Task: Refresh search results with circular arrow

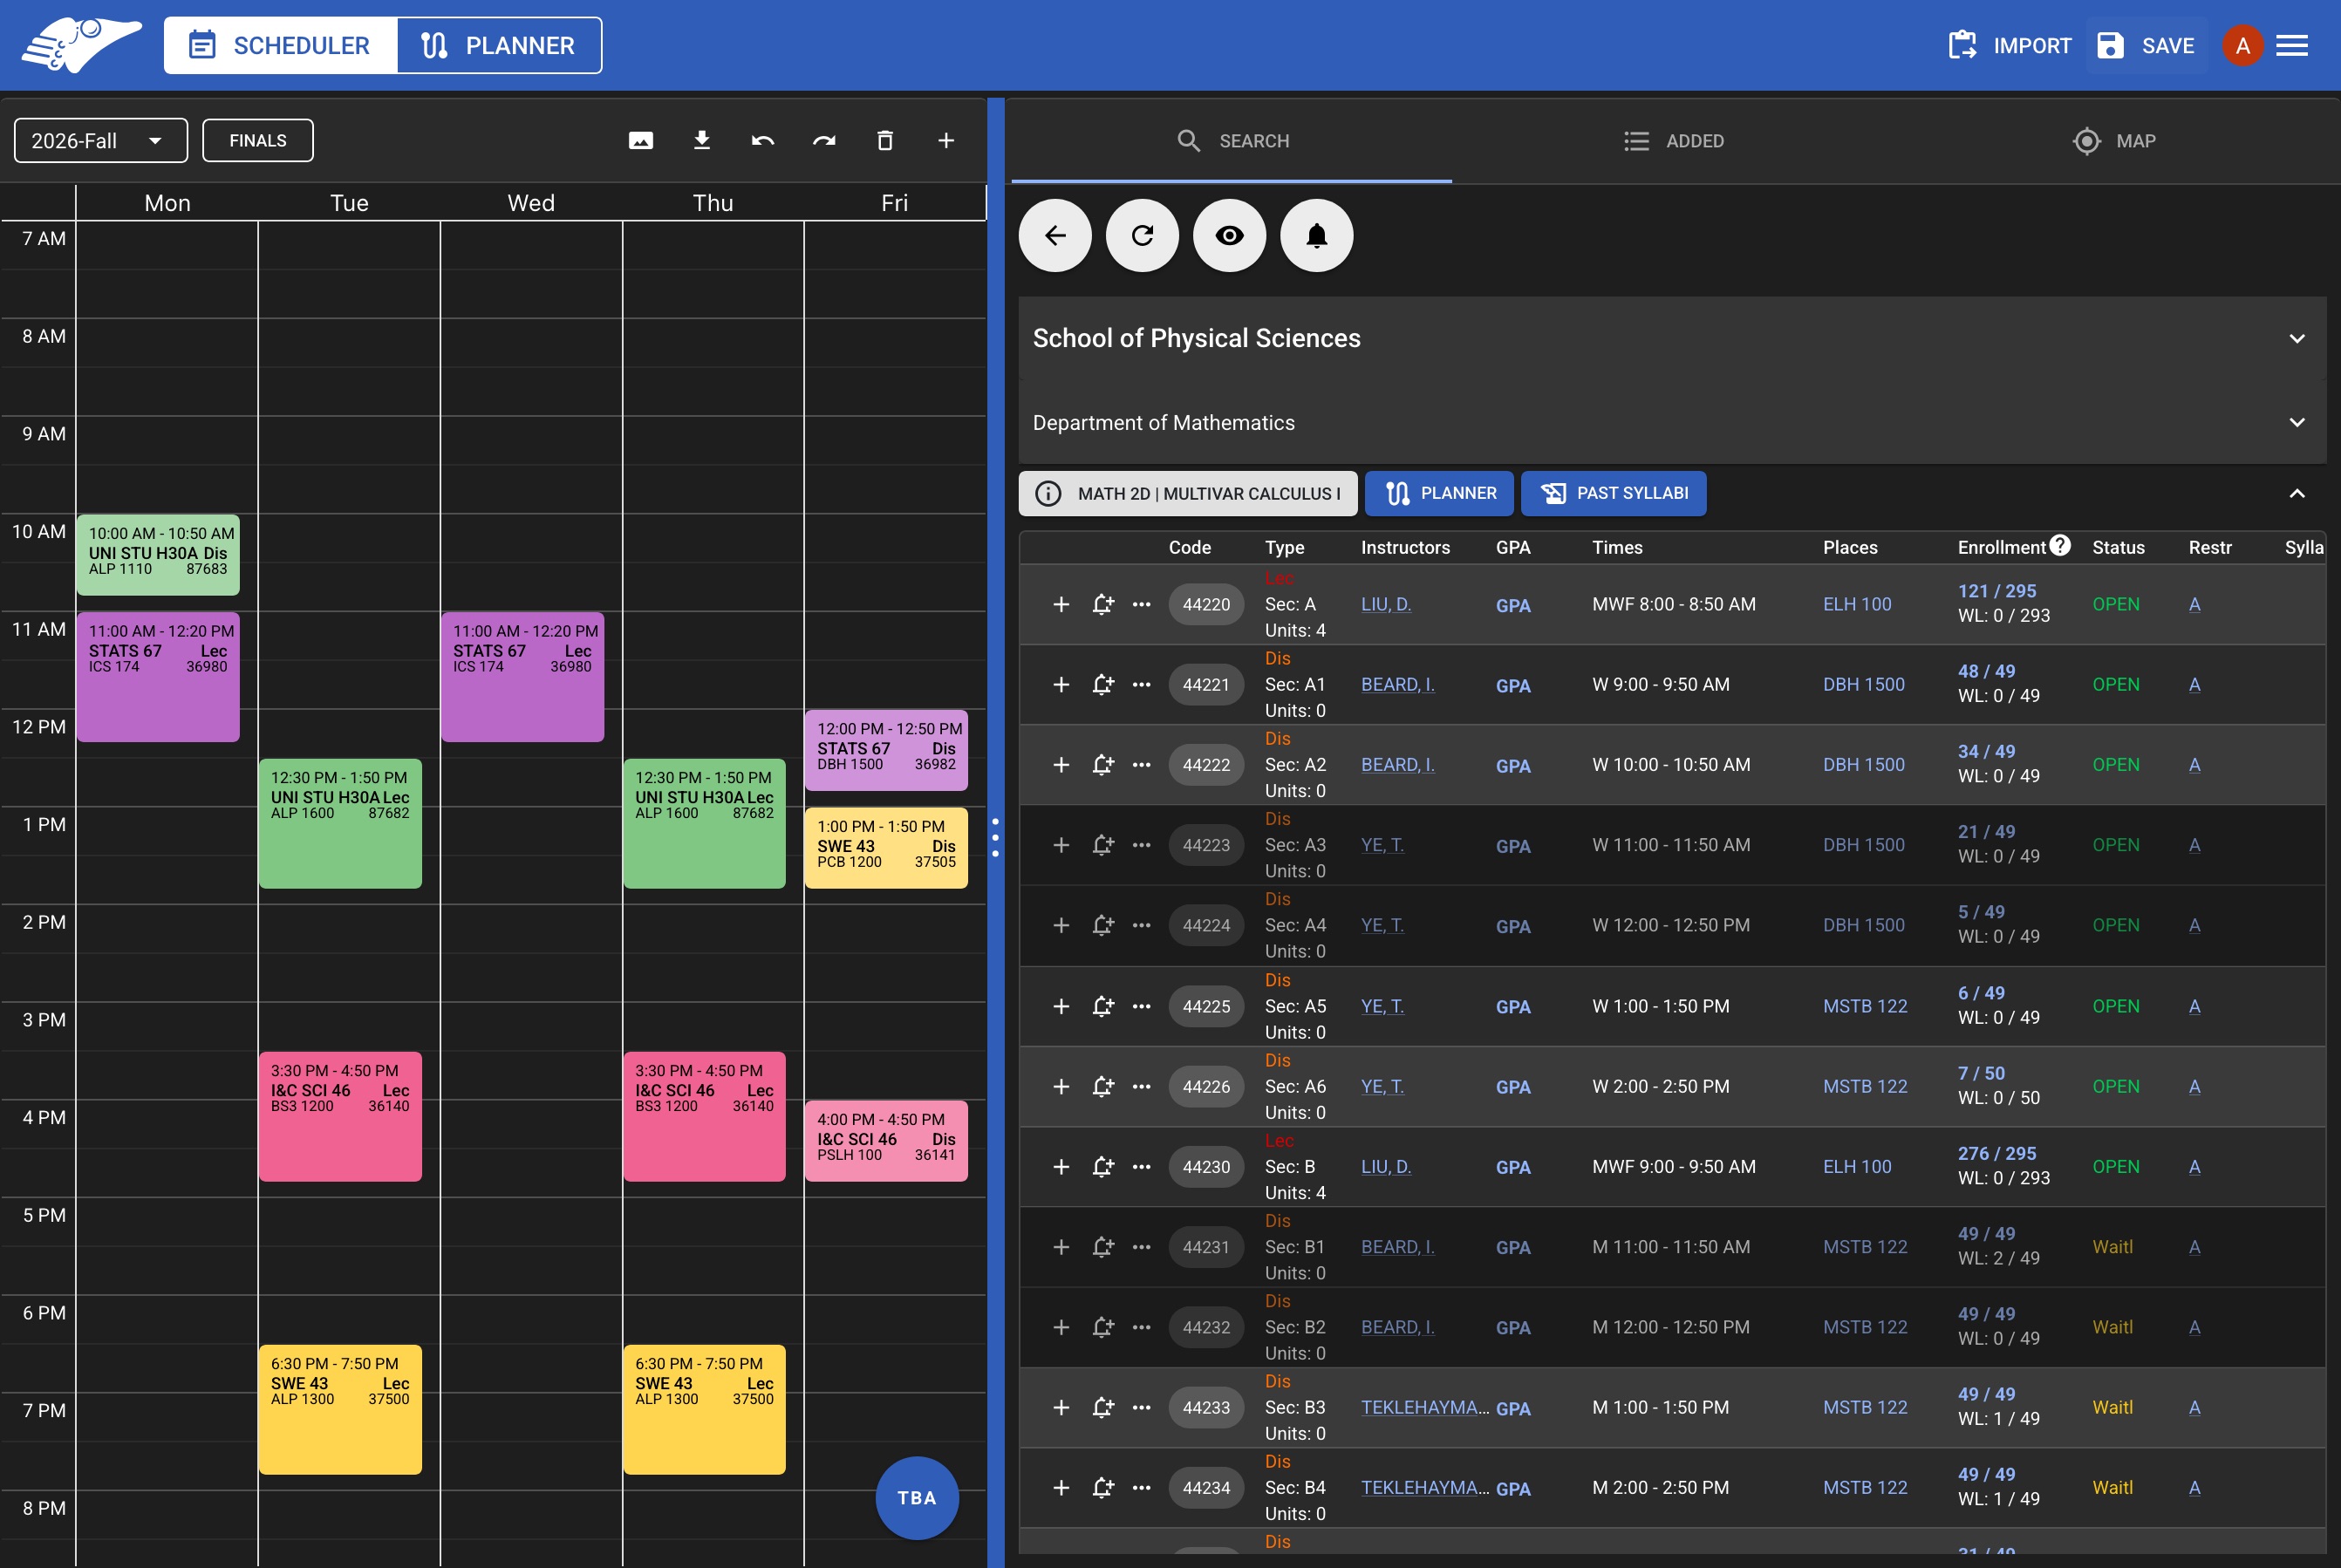Action: click(1142, 235)
